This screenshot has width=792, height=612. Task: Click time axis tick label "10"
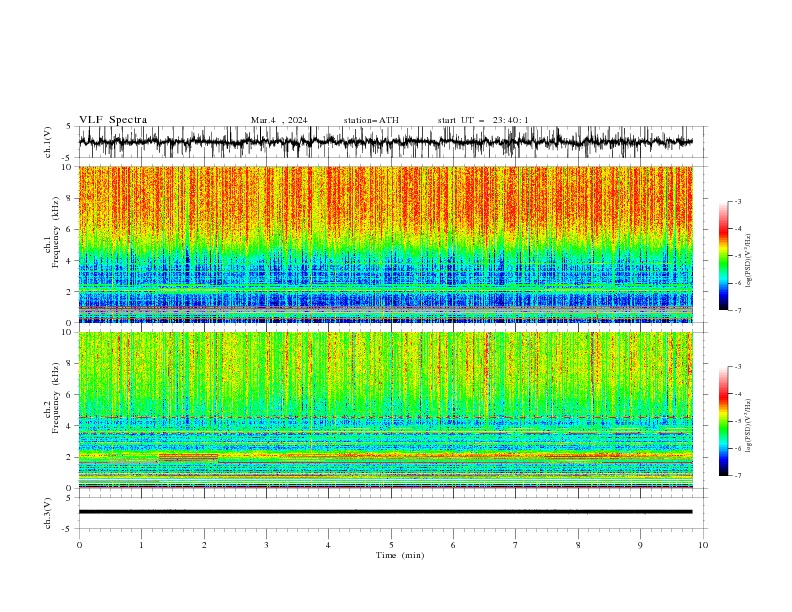(x=703, y=545)
